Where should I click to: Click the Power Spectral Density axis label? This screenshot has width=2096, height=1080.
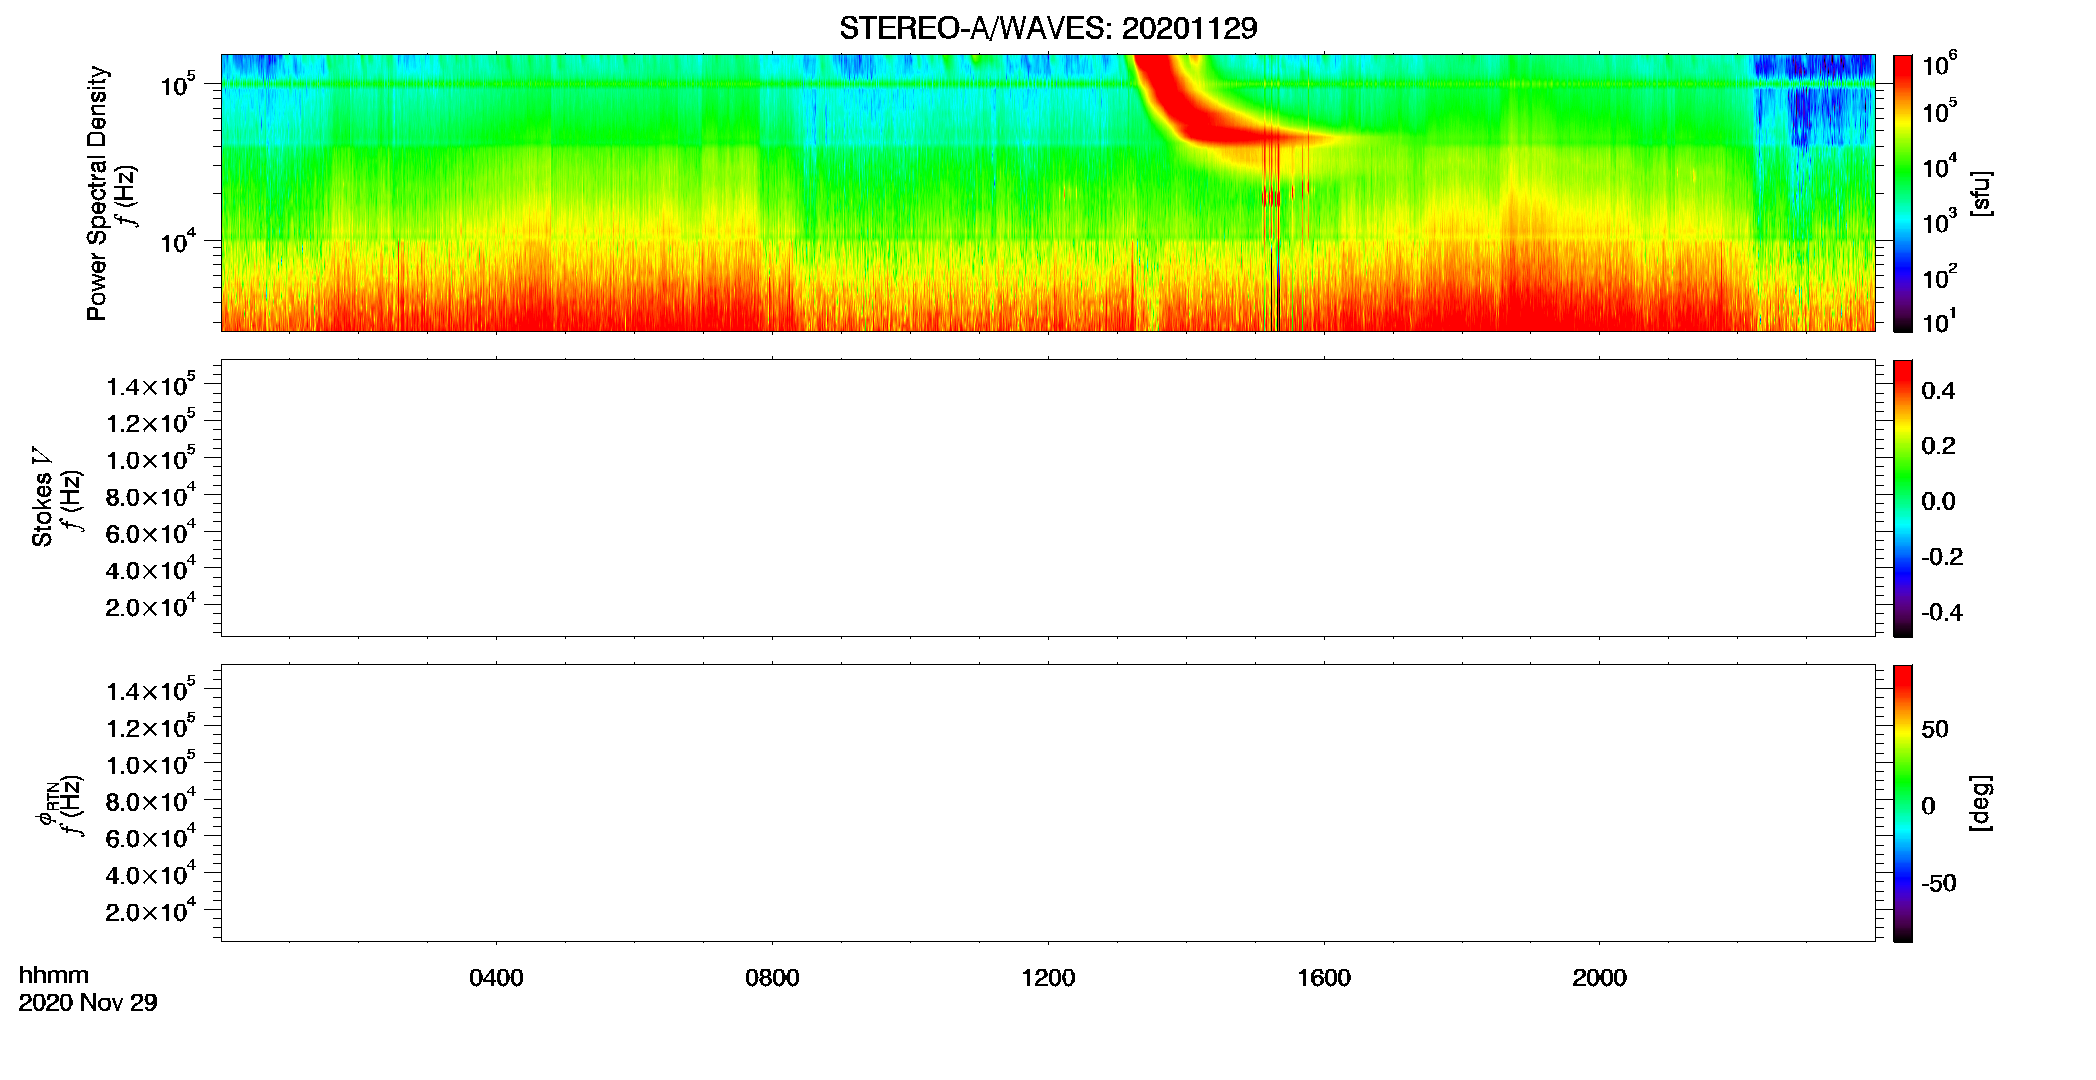click(97, 193)
